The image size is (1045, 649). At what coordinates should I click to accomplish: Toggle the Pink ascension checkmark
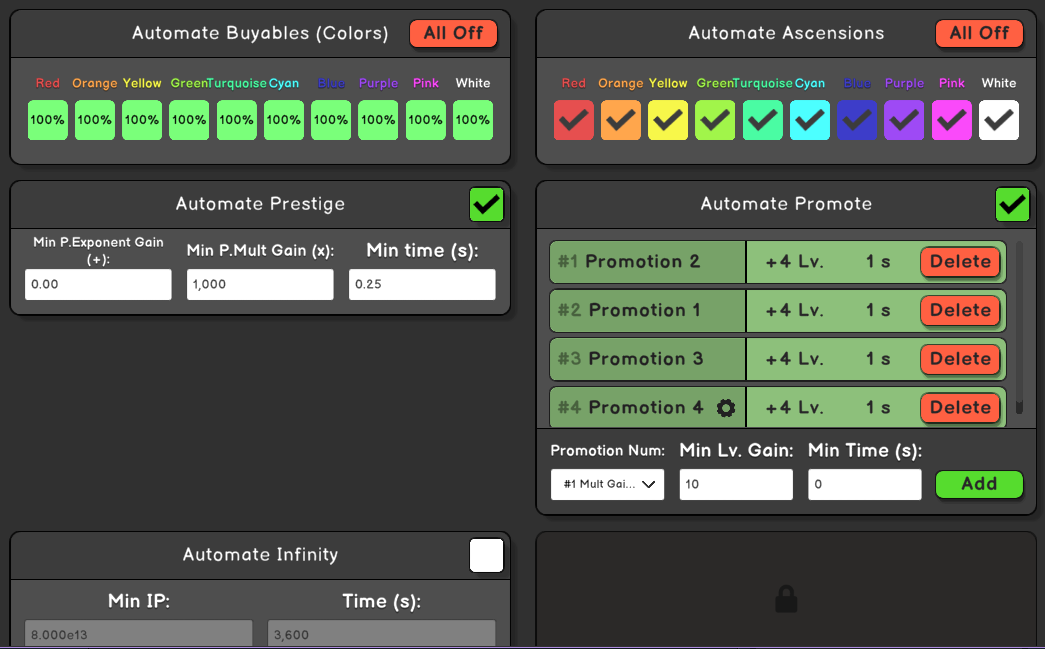pos(952,120)
